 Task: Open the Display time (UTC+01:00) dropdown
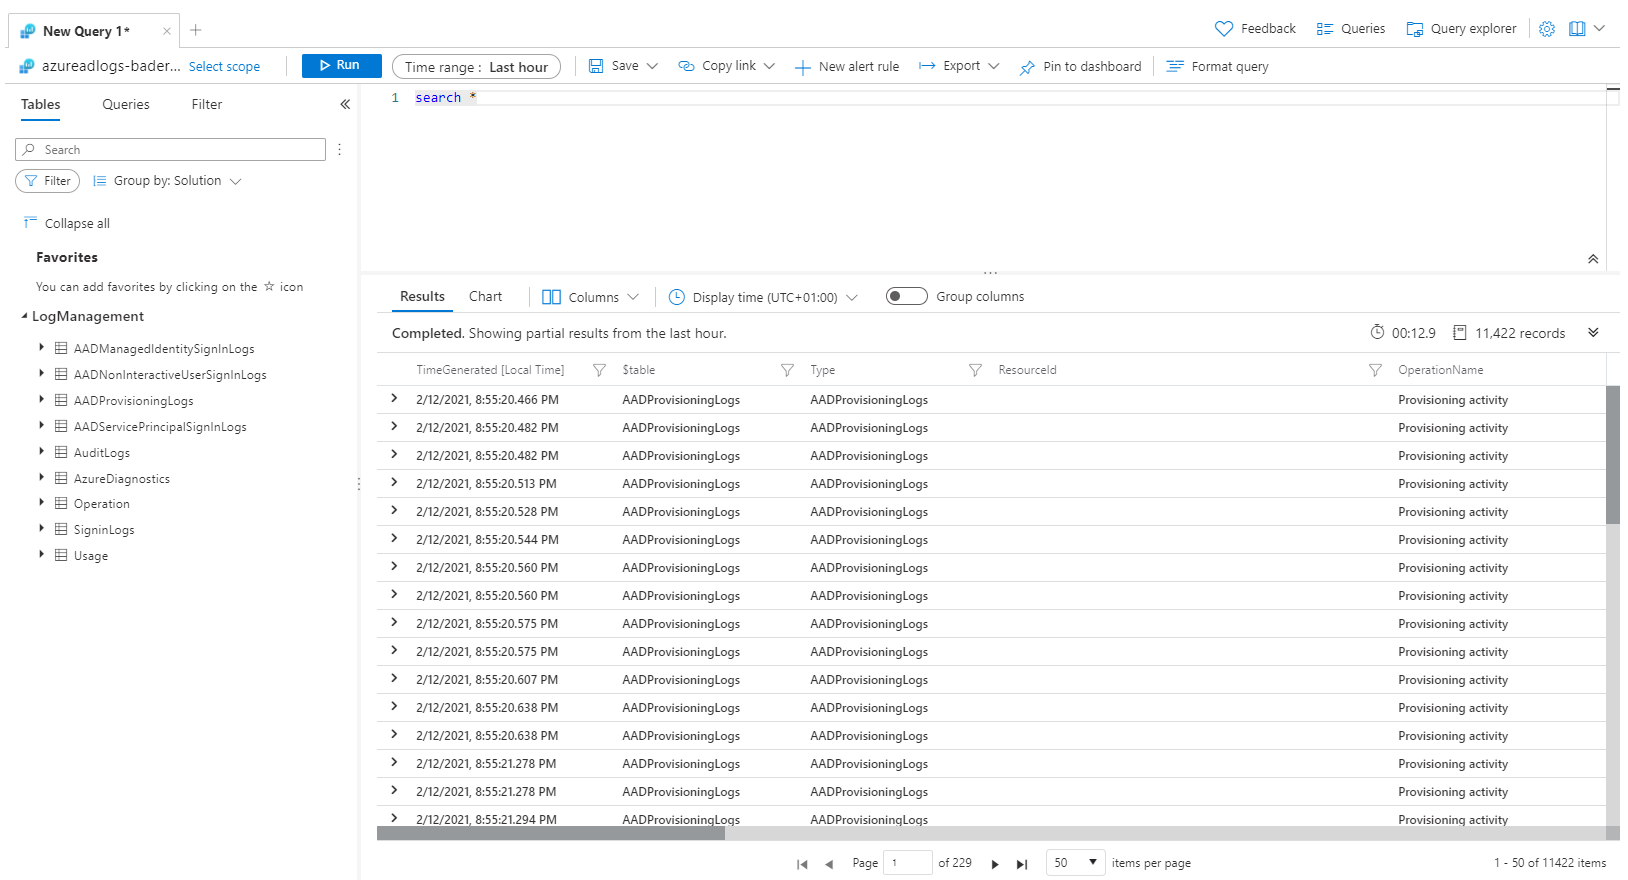pos(763,297)
